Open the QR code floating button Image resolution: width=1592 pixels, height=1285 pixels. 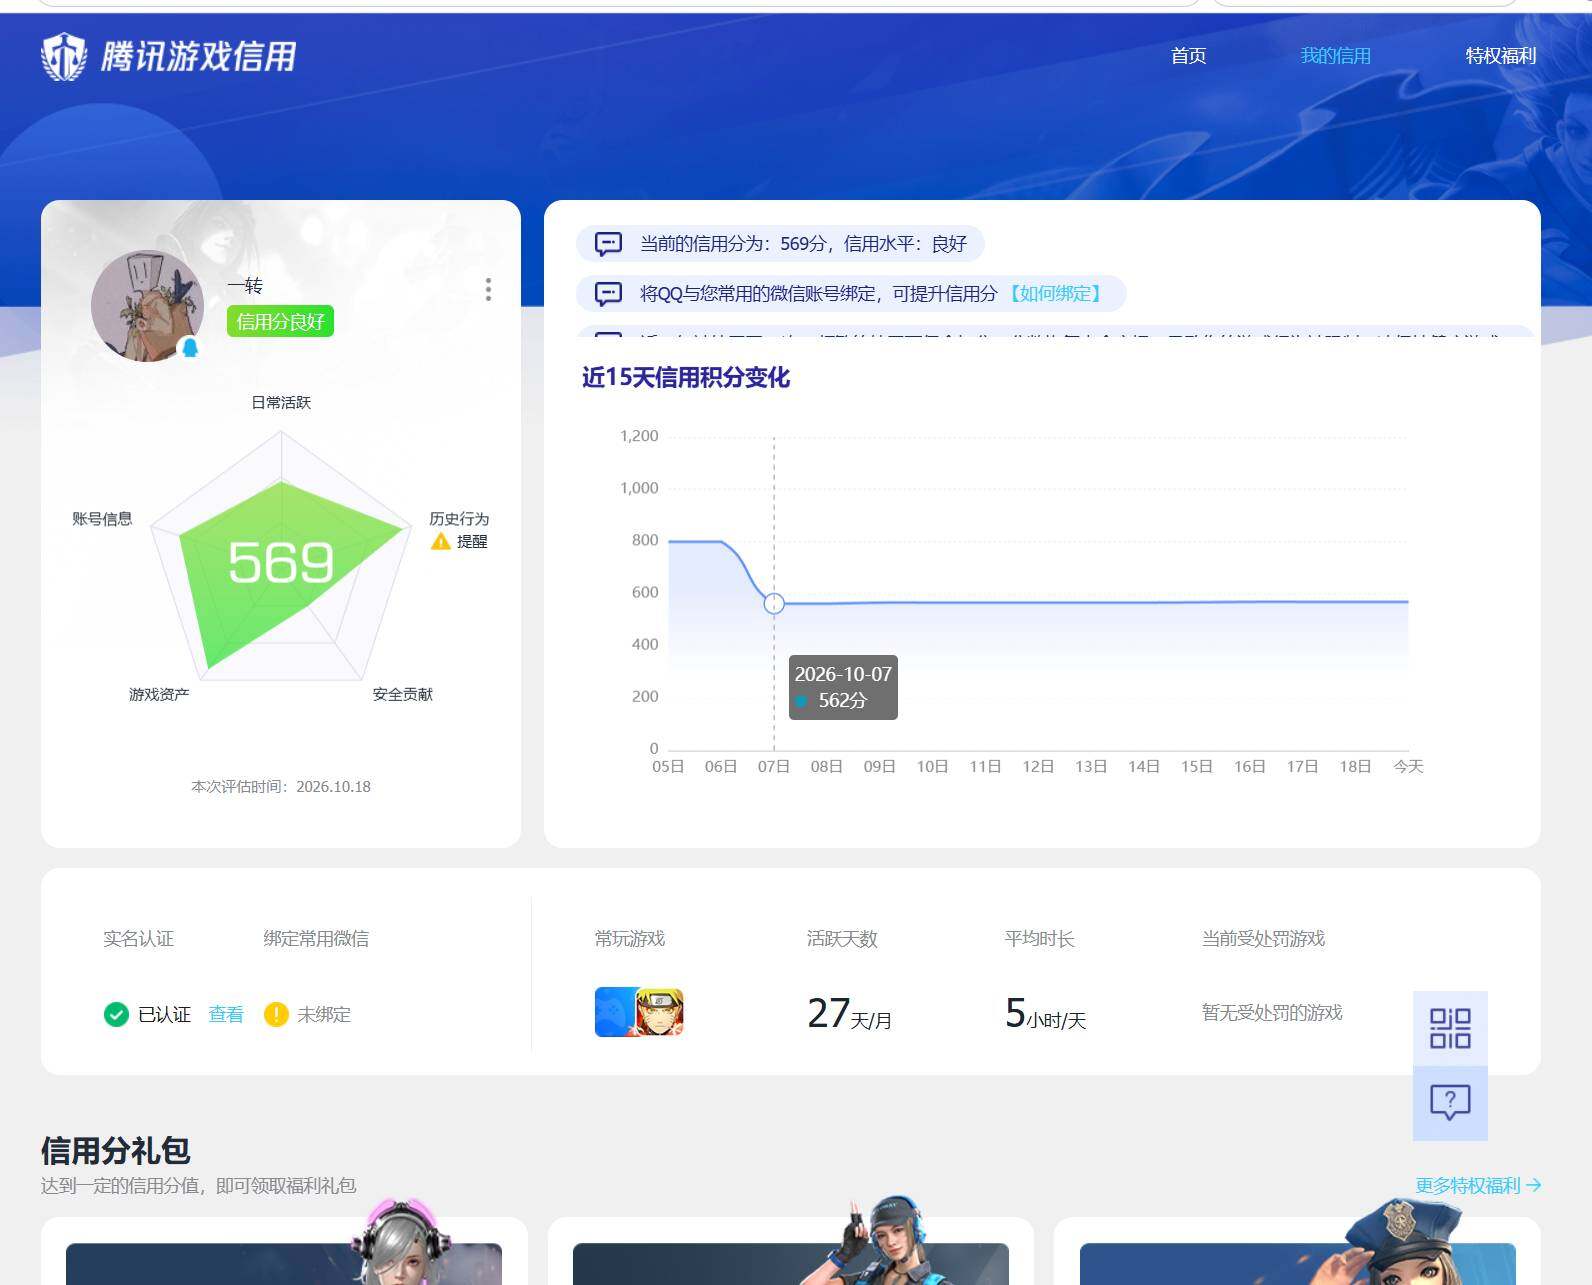coord(1450,1028)
